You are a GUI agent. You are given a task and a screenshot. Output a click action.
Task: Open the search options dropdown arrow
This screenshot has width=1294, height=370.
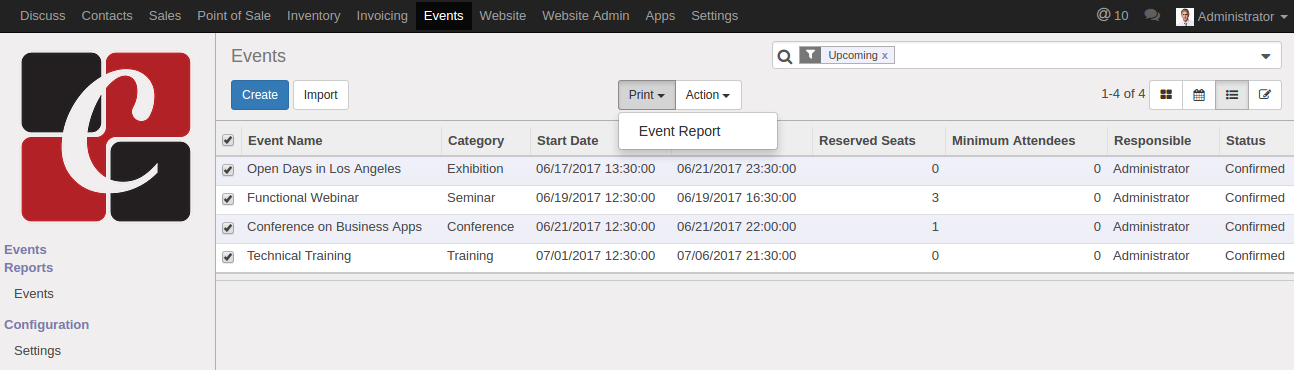1265,56
